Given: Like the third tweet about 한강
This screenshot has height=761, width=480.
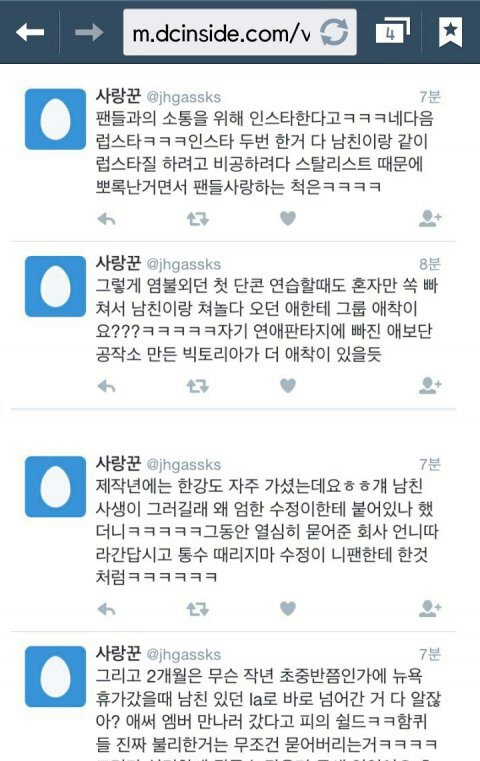Looking at the screenshot, I should pyautogui.click(x=288, y=608).
